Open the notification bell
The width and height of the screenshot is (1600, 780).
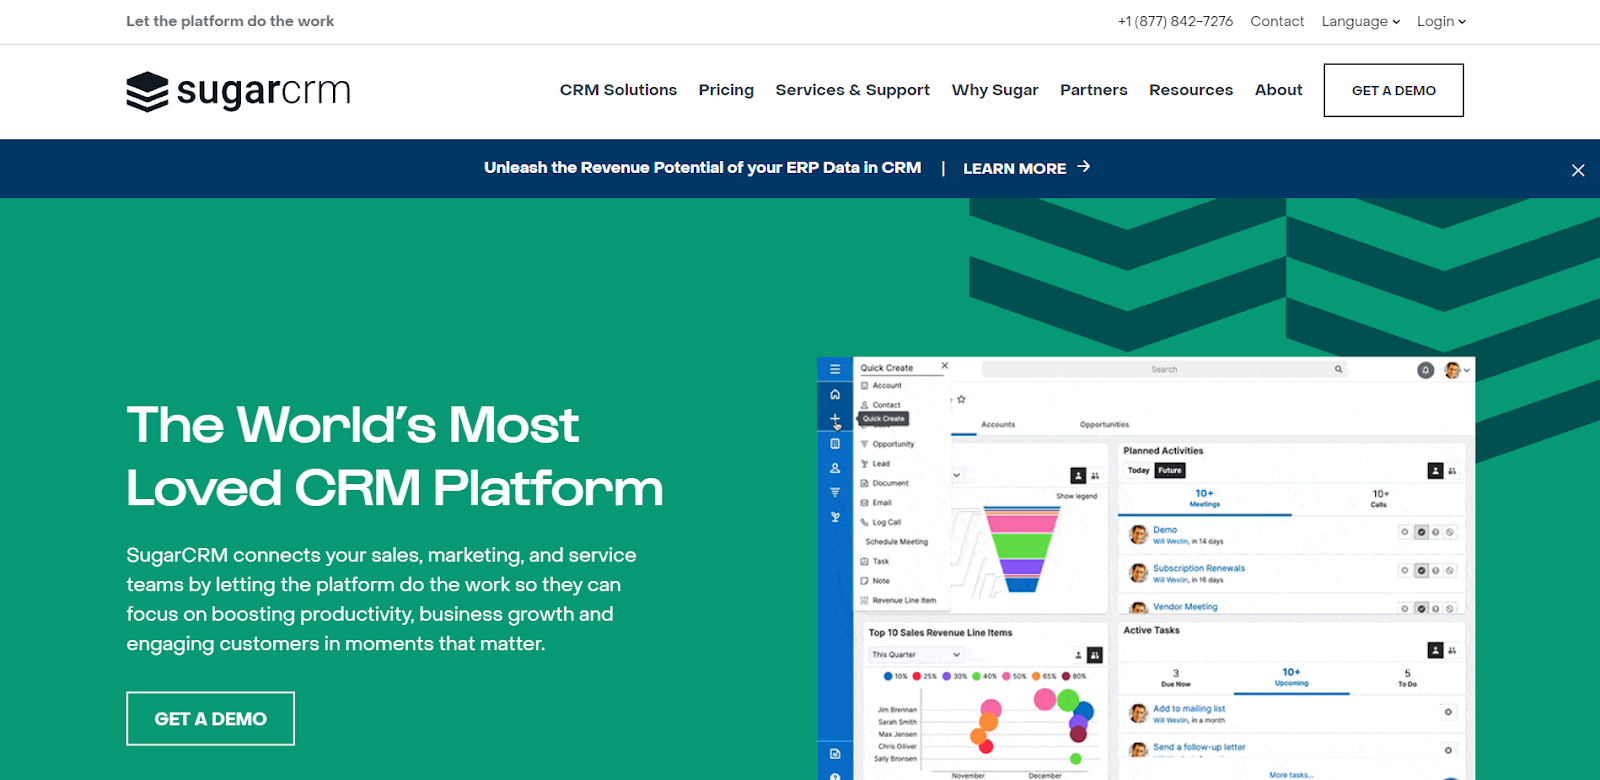pos(1426,370)
